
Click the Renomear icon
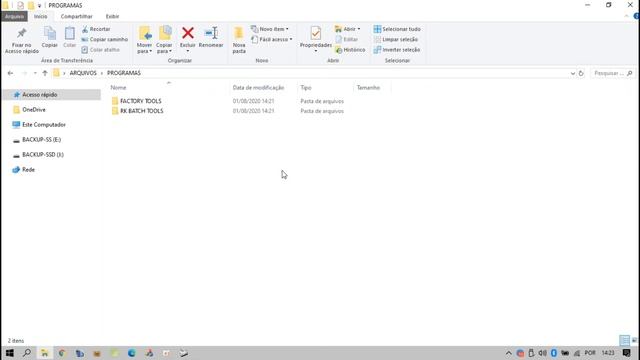click(x=211, y=37)
